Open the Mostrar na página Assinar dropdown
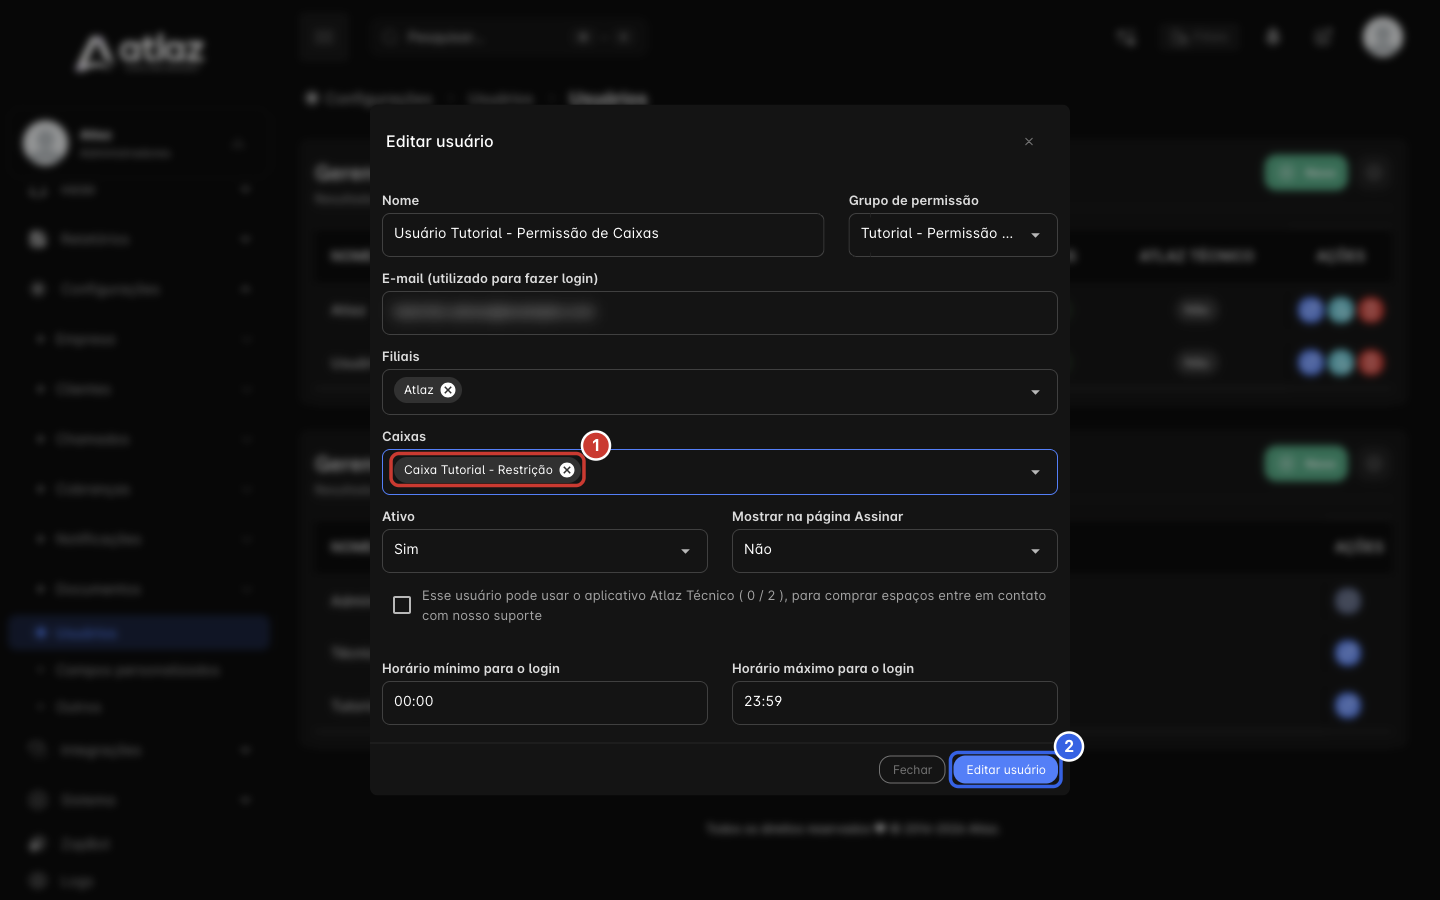Screen dimensions: 1440x900 tap(895, 551)
